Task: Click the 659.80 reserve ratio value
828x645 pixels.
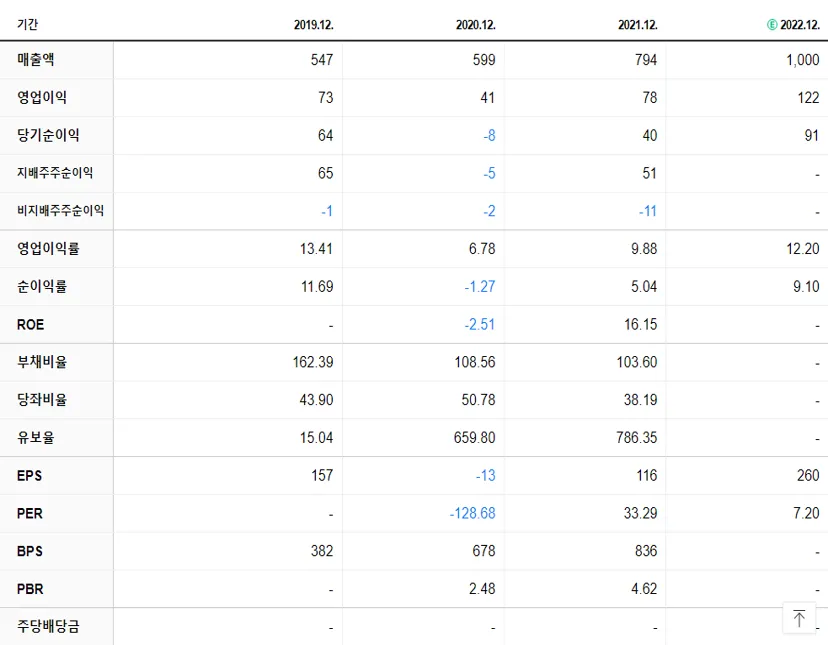Action: pos(475,437)
